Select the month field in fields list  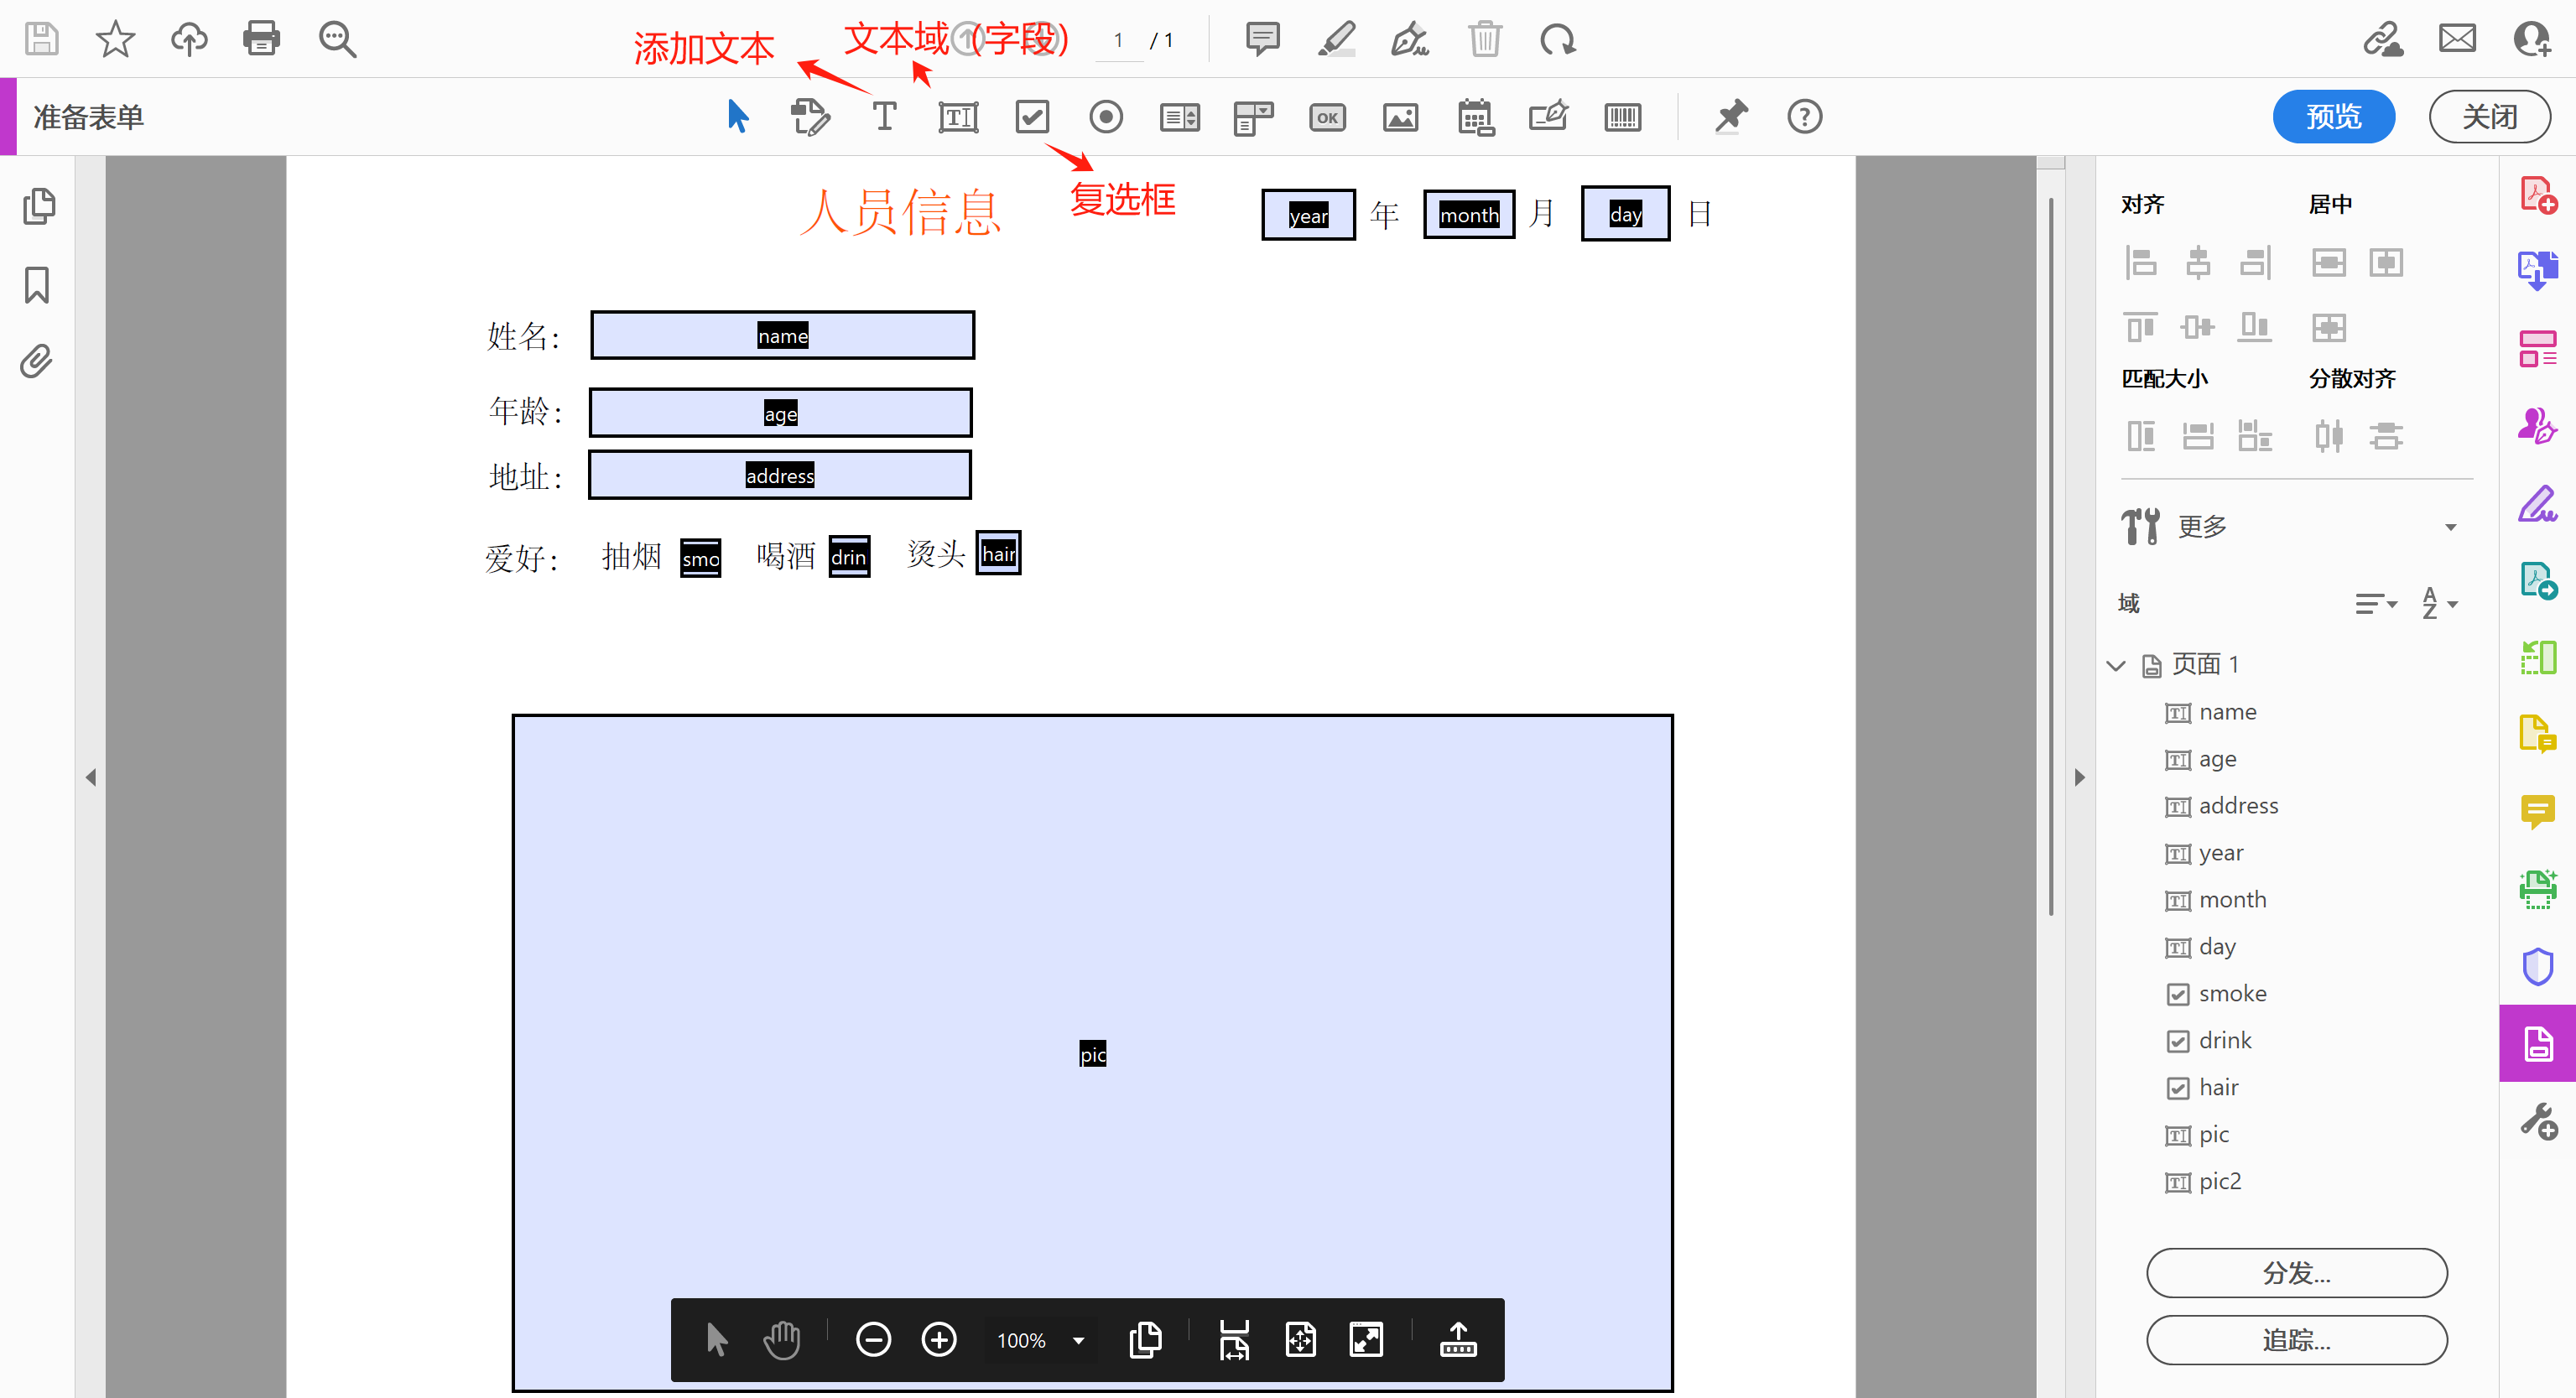pyautogui.click(x=2232, y=899)
